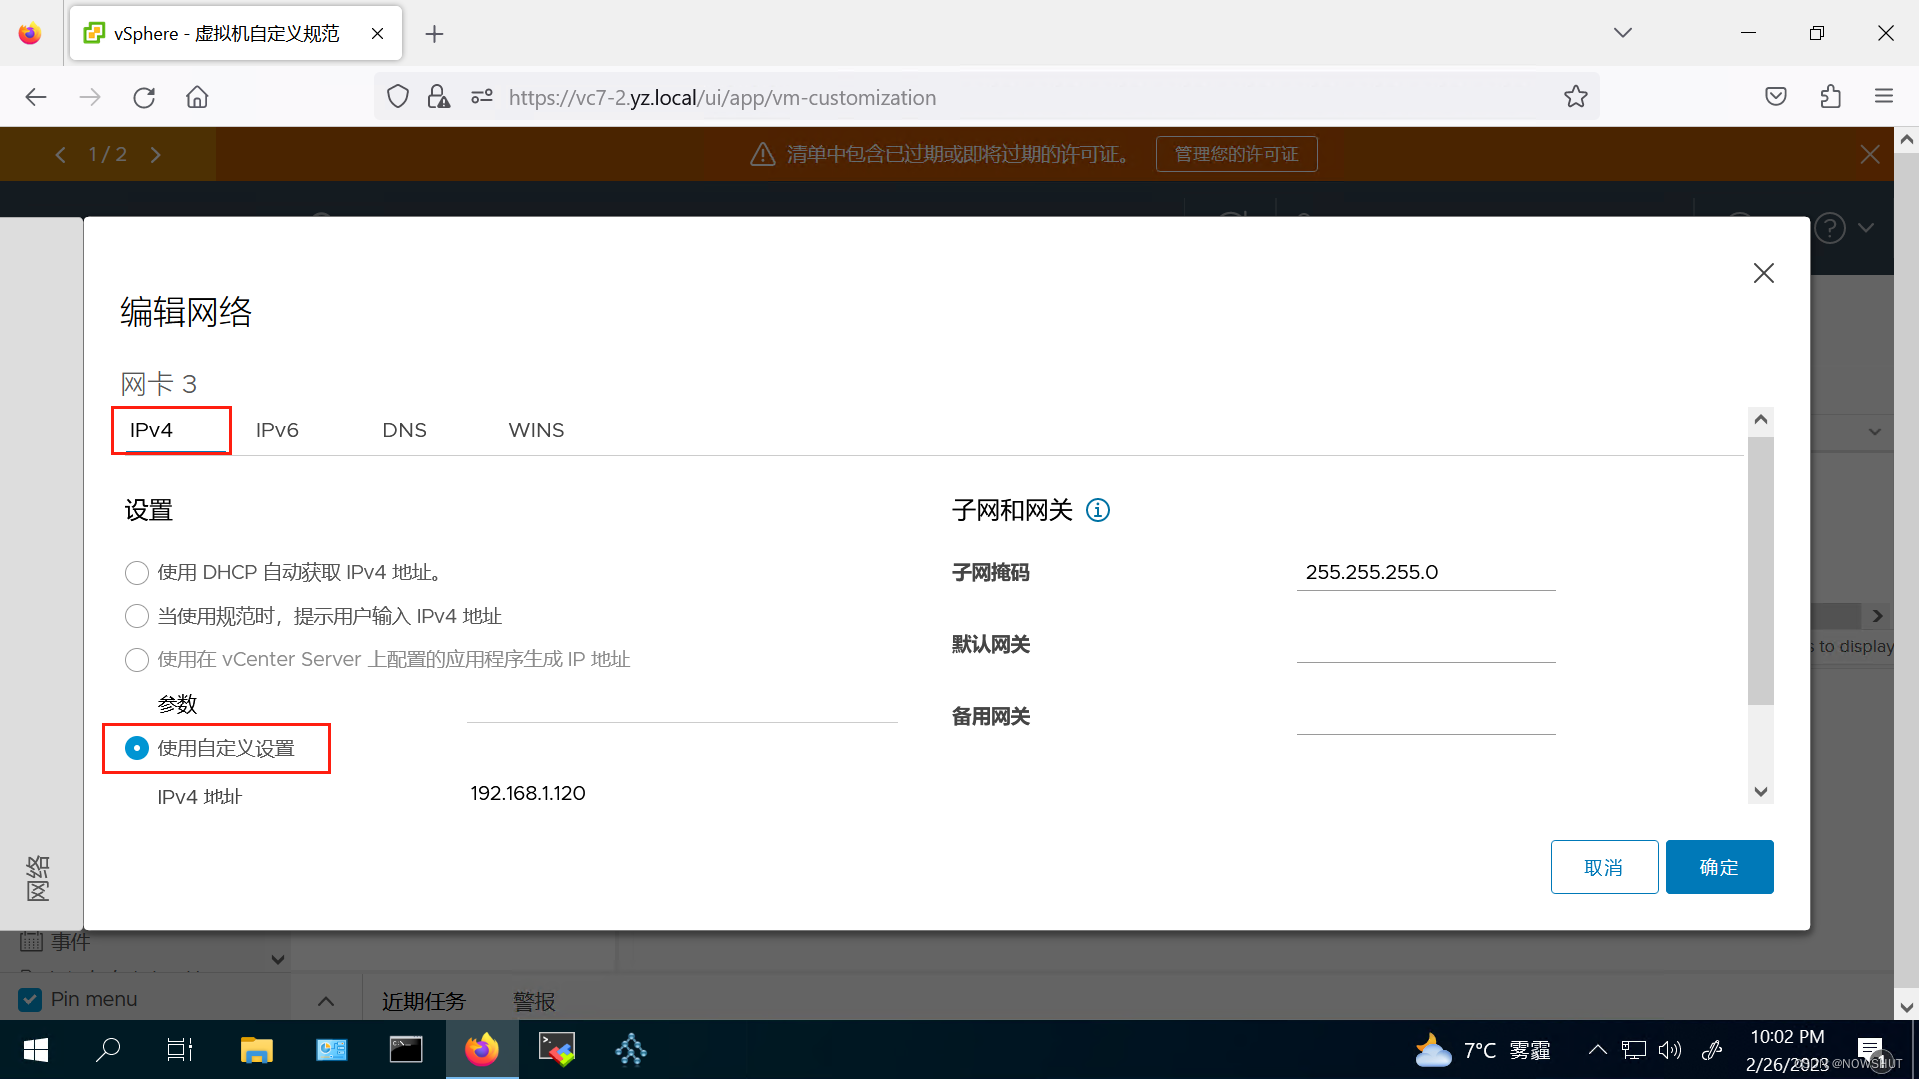Image resolution: width=1919 pixels, height=1079 pixels.
Task: Open the Pocket save icon
Action: point(1776,97)
